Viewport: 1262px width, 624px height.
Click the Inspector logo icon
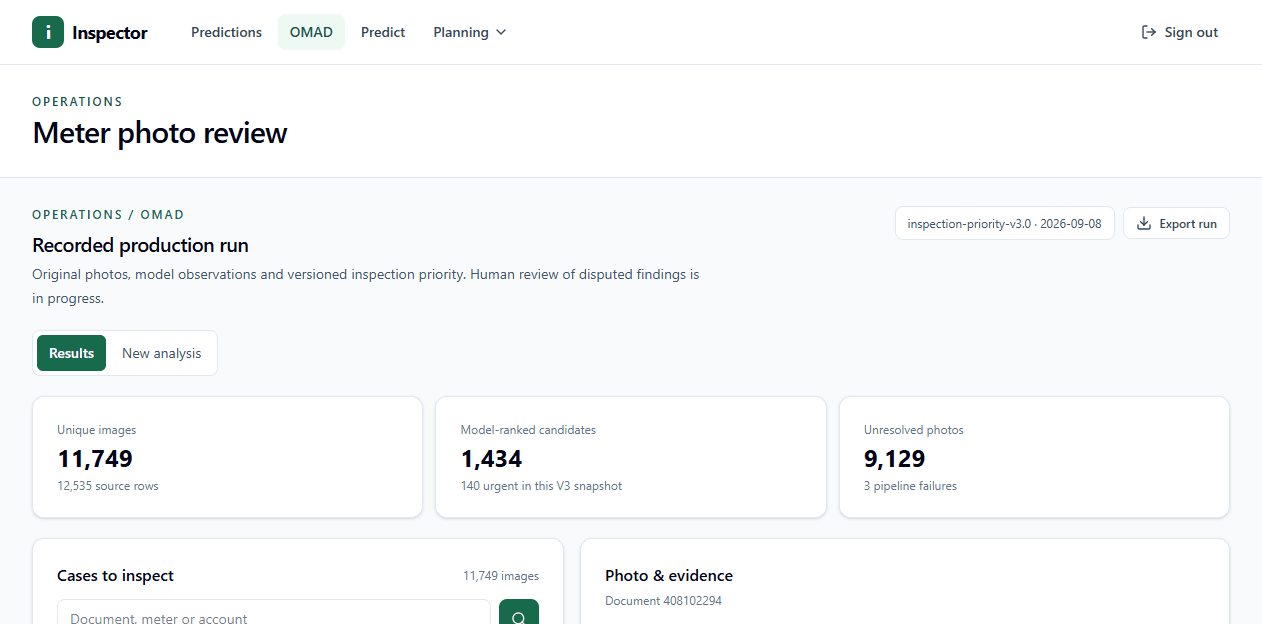48,32
